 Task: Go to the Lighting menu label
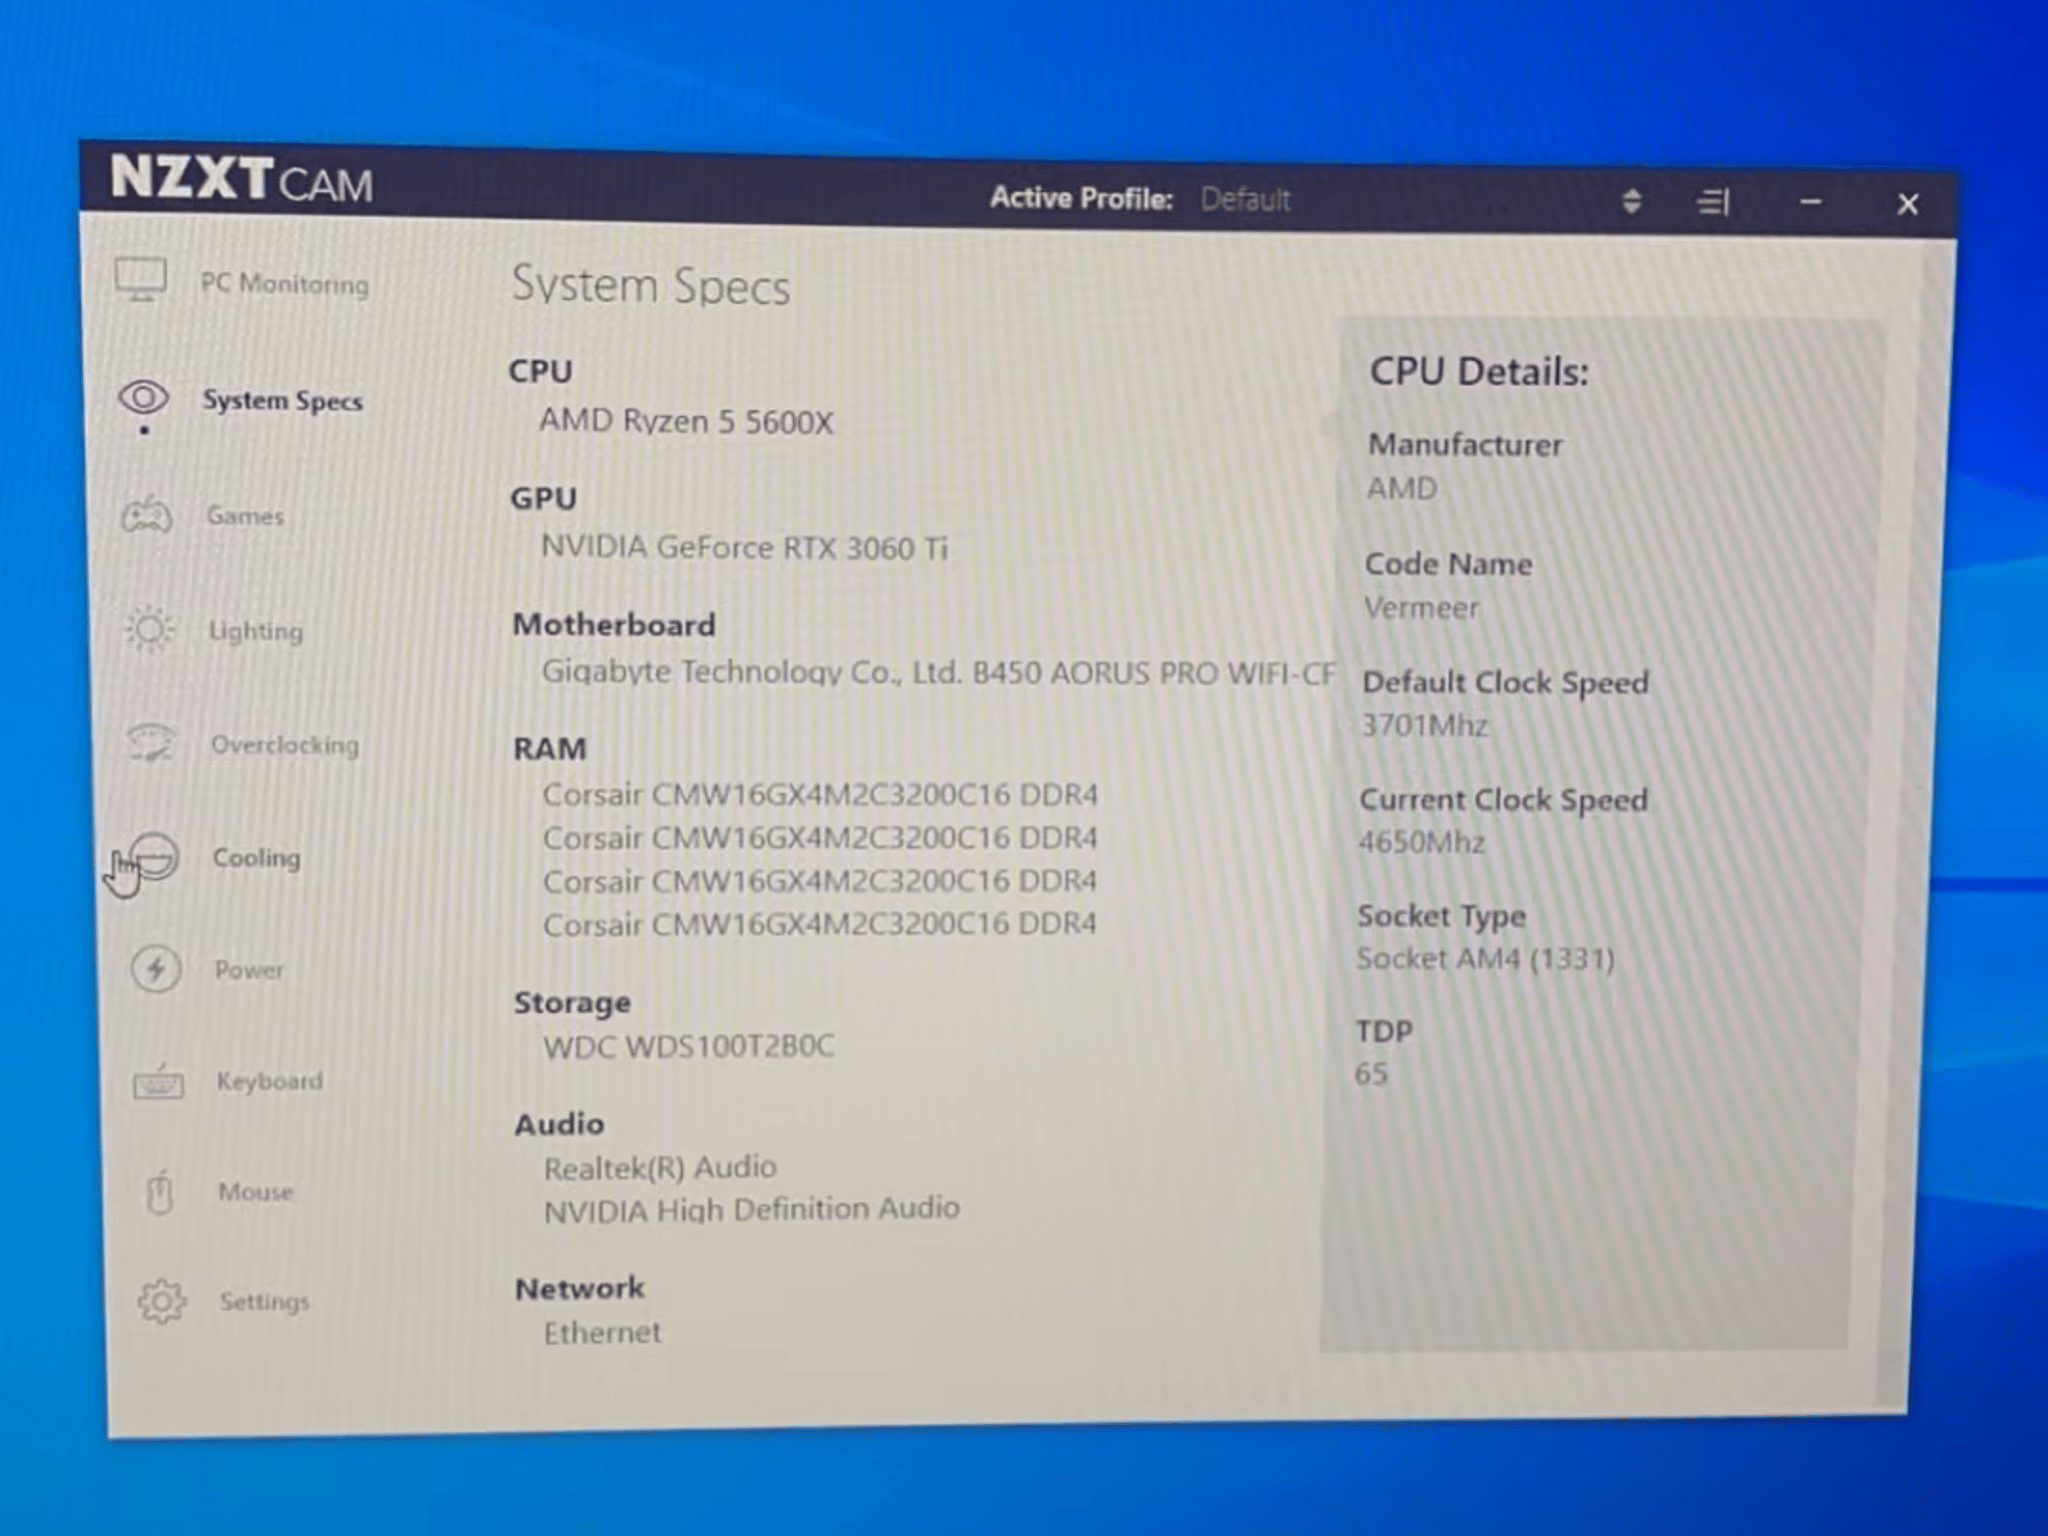point(255,631)
